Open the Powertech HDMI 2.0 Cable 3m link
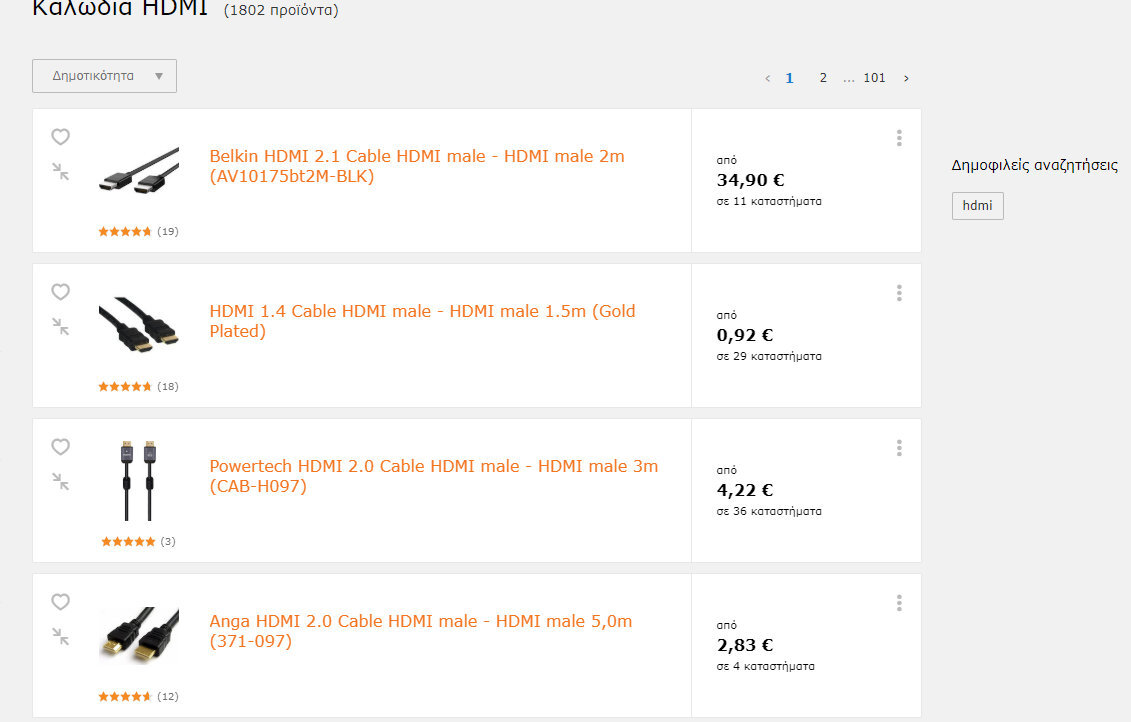 click(434, 476)
